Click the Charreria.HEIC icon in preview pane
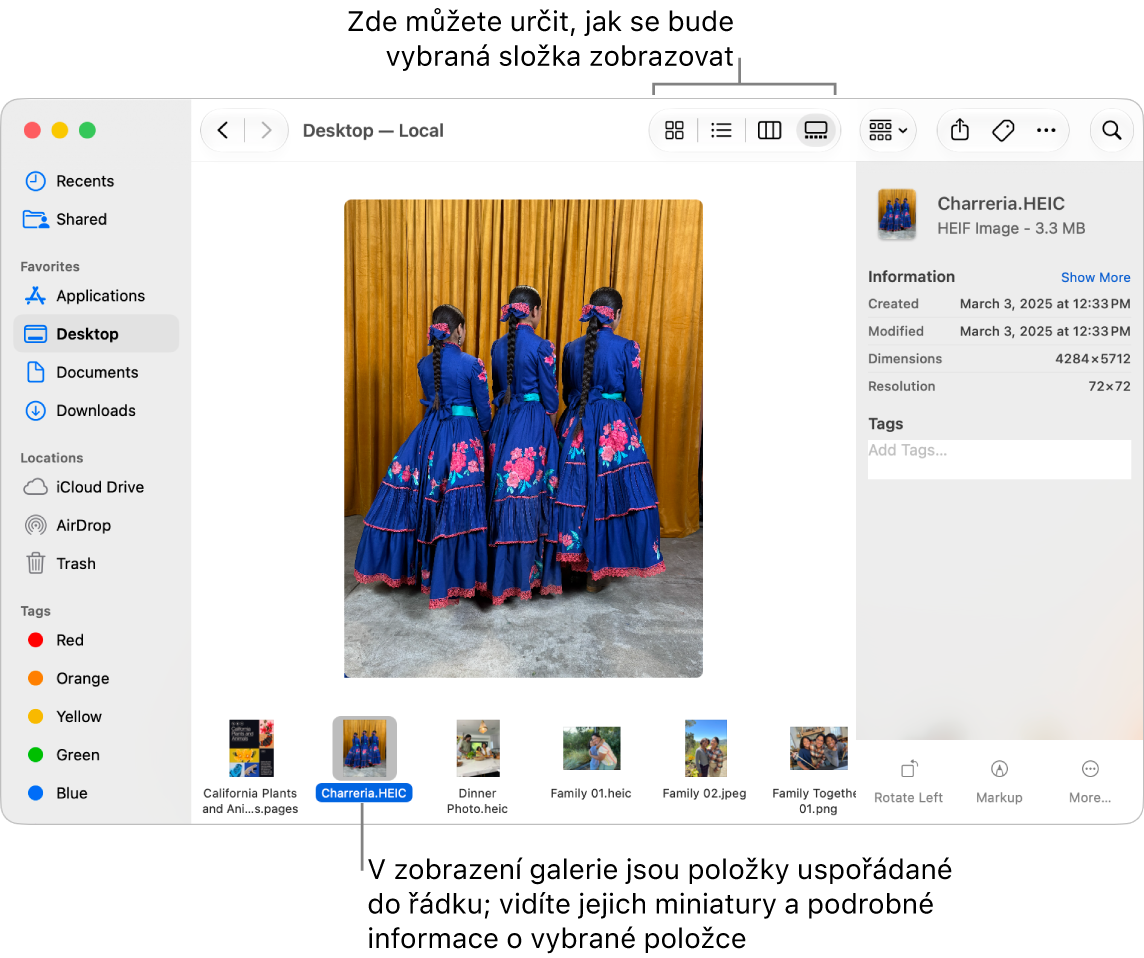This screenshot has height=958, width=1144. tap(897, 214)
